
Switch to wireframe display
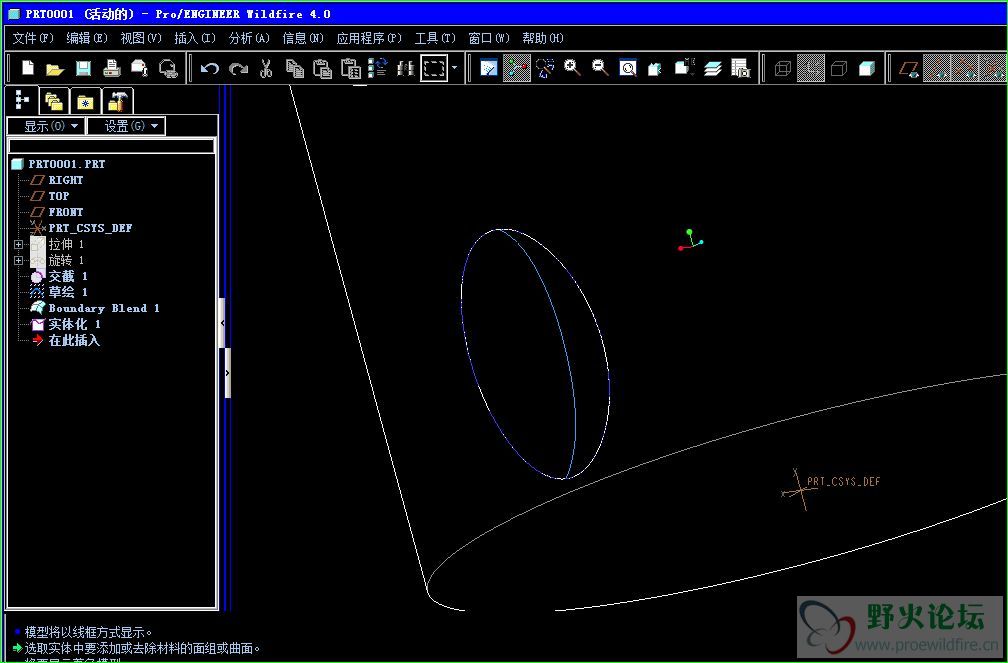pyautogui.click(x=783, y=68)
